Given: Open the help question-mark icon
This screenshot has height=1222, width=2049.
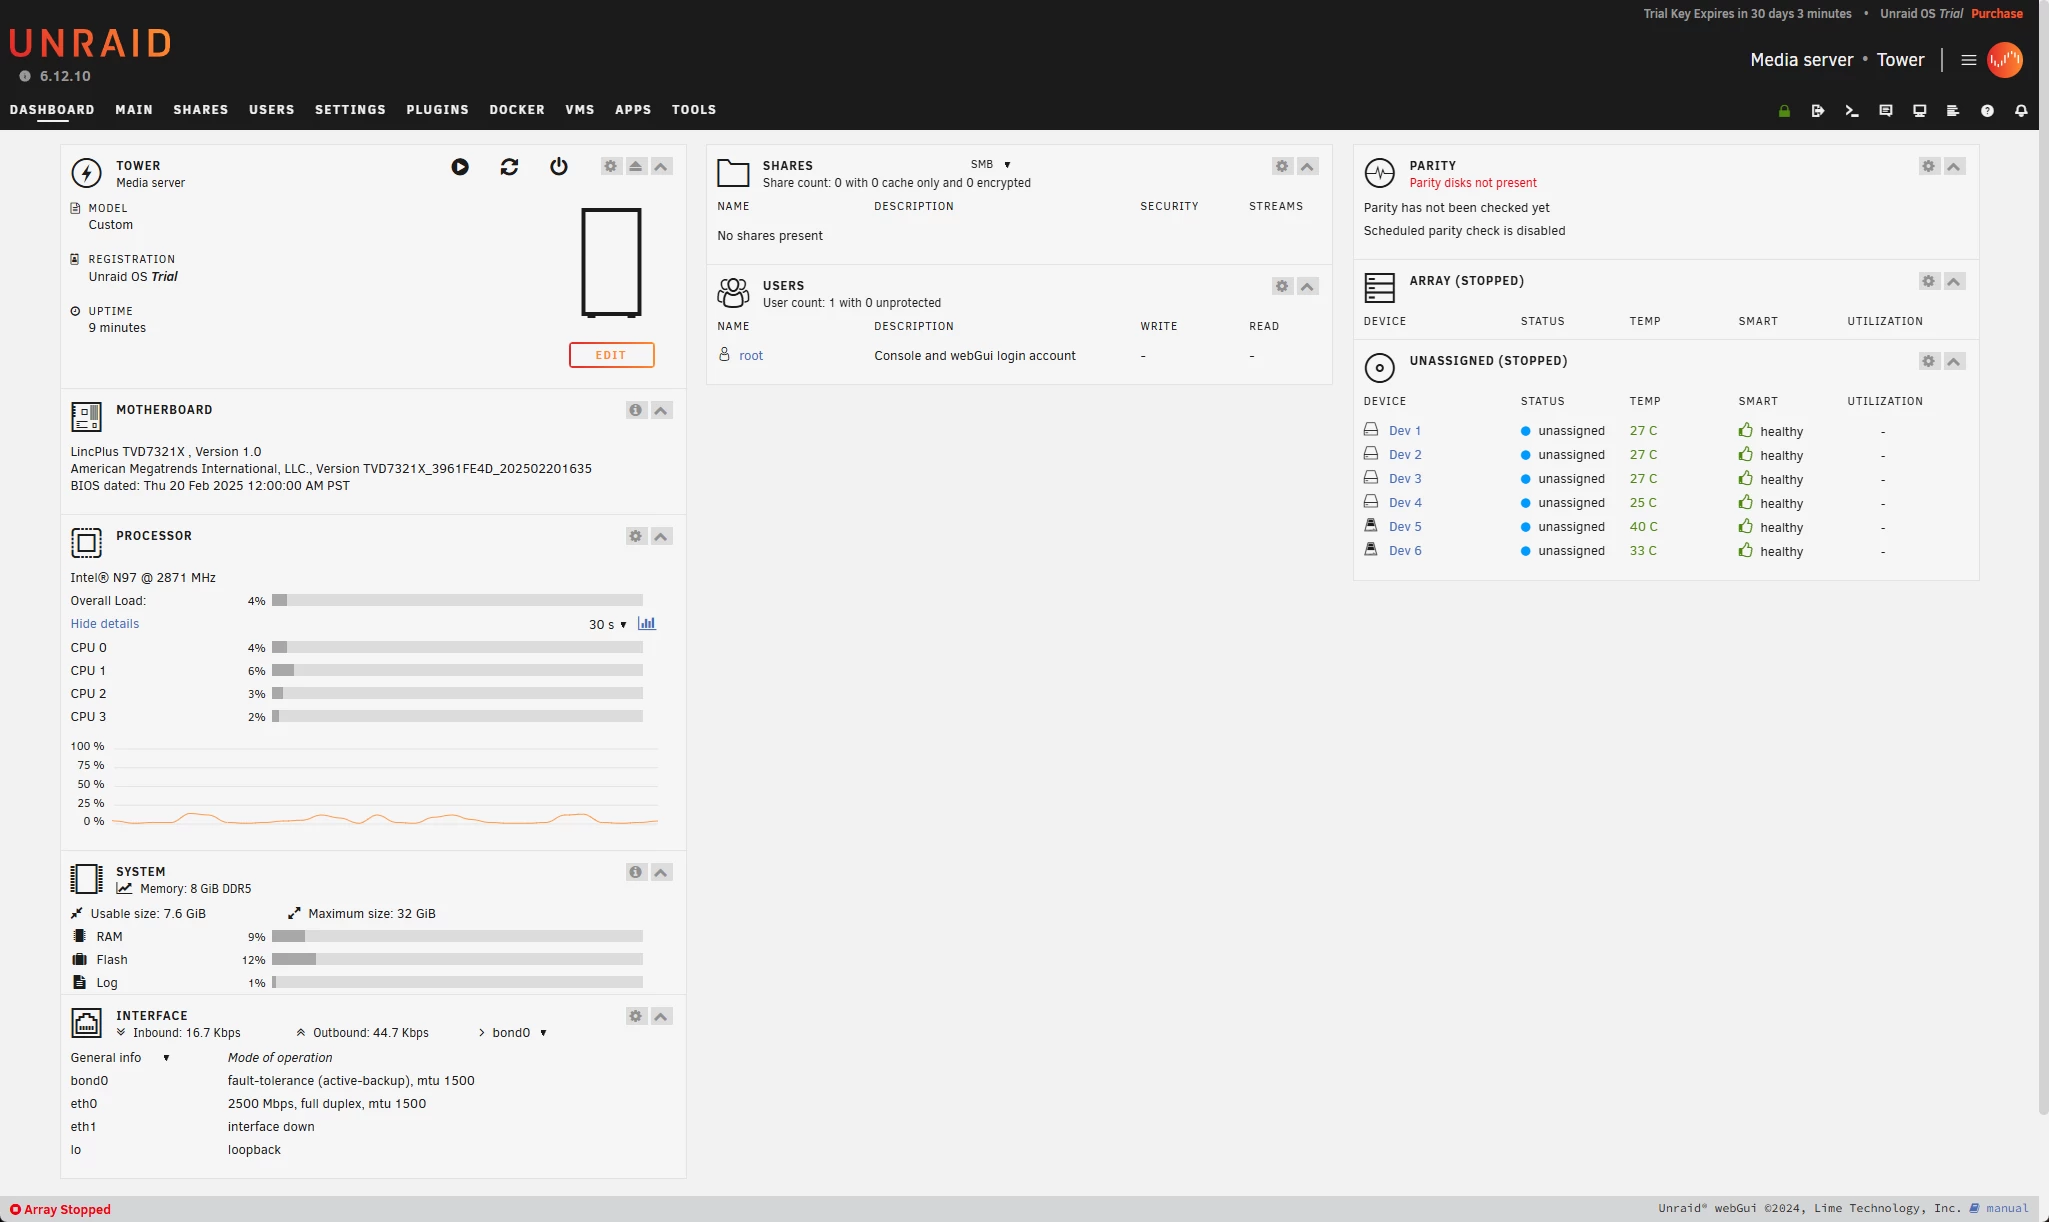Looking at the screenshot, I should (x=1987, y=111).
